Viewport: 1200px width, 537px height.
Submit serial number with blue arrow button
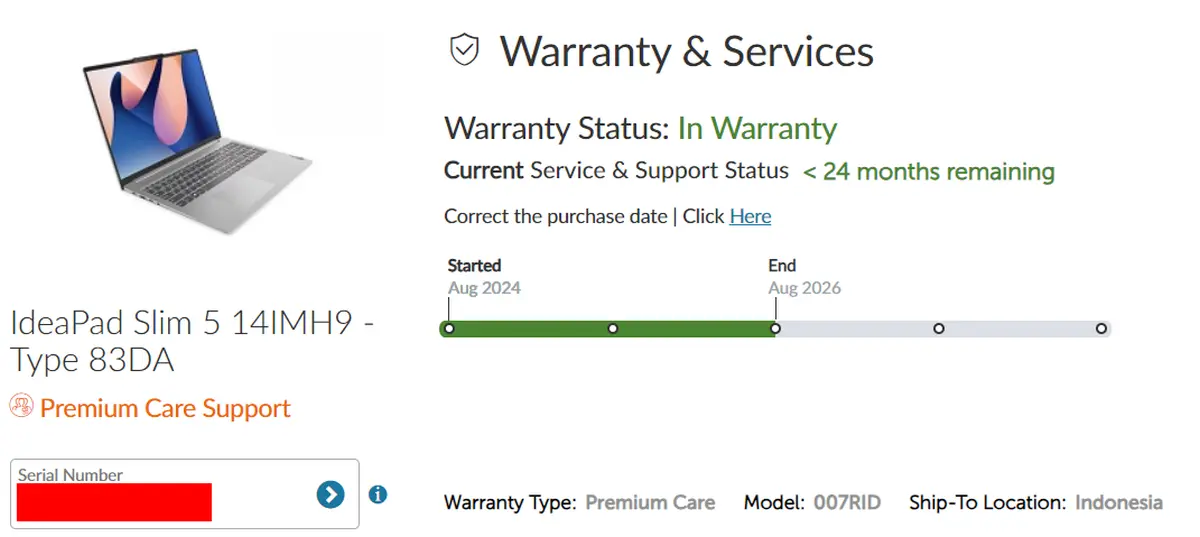click(330, 493)
